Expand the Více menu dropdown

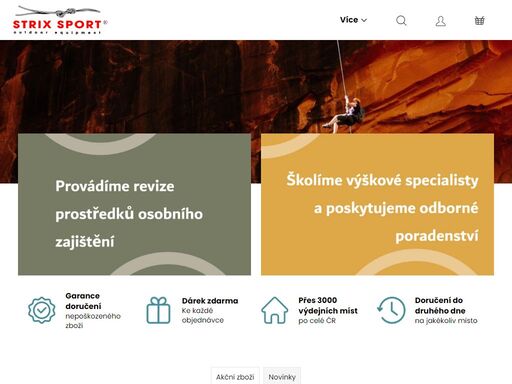(353, 20)
